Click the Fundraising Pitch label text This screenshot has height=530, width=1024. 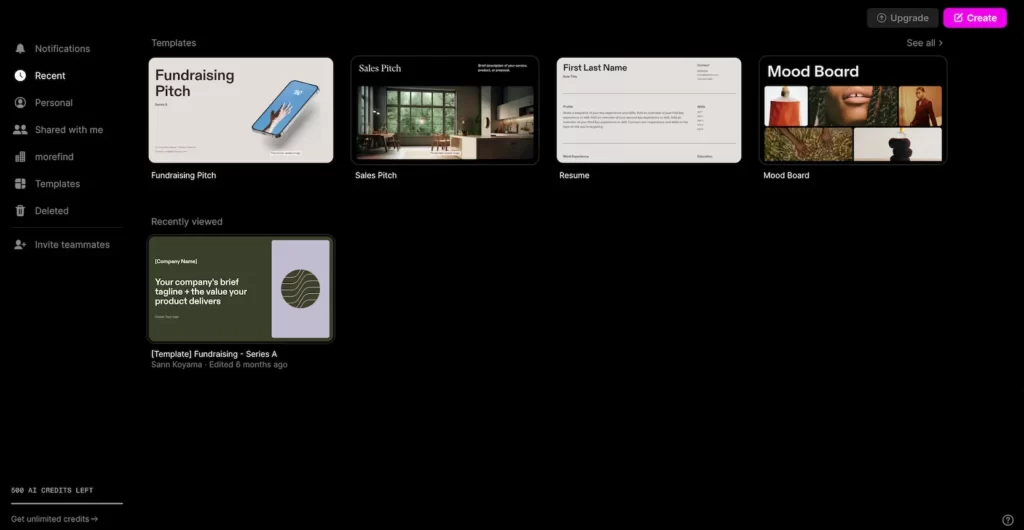[x=184, y=176]
